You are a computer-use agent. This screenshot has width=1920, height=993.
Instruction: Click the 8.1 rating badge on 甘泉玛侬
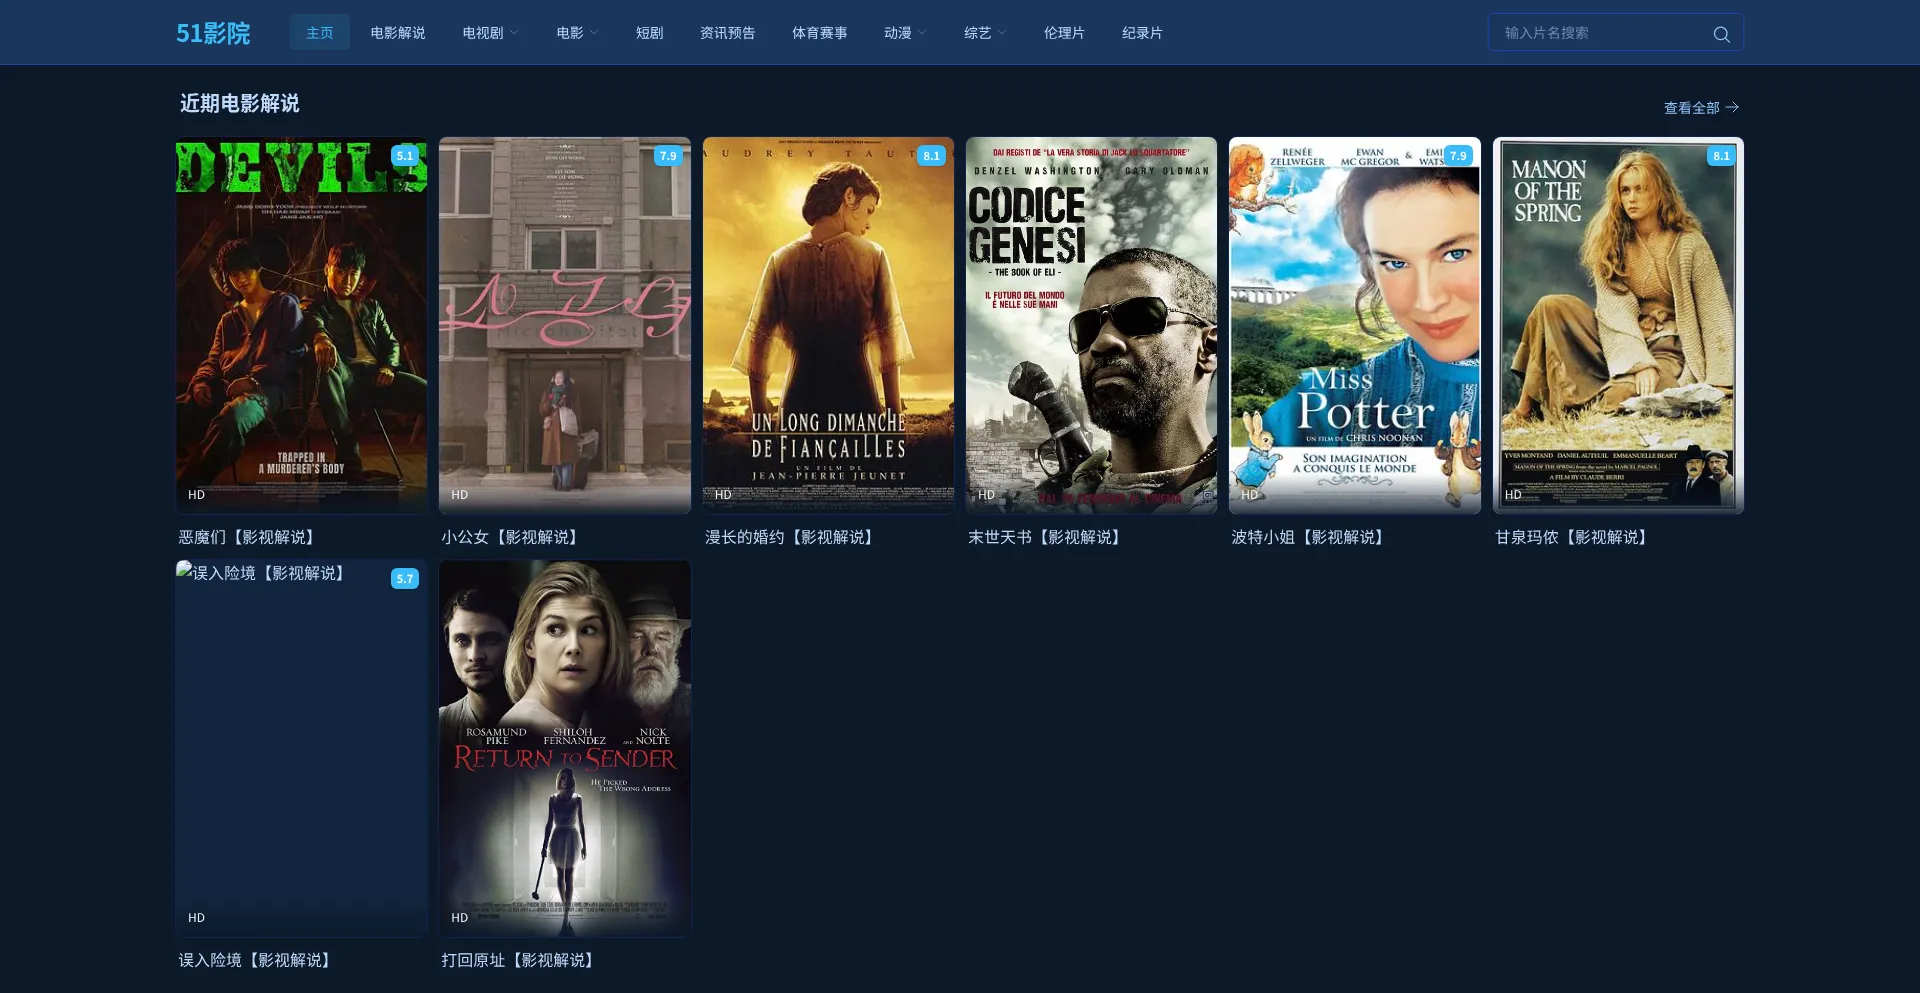tap(1721, 156)
